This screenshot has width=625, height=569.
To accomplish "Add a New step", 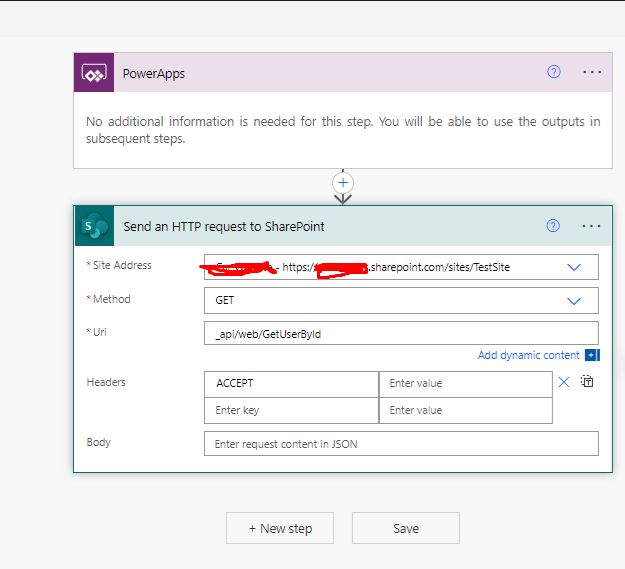I will [280, 528].
